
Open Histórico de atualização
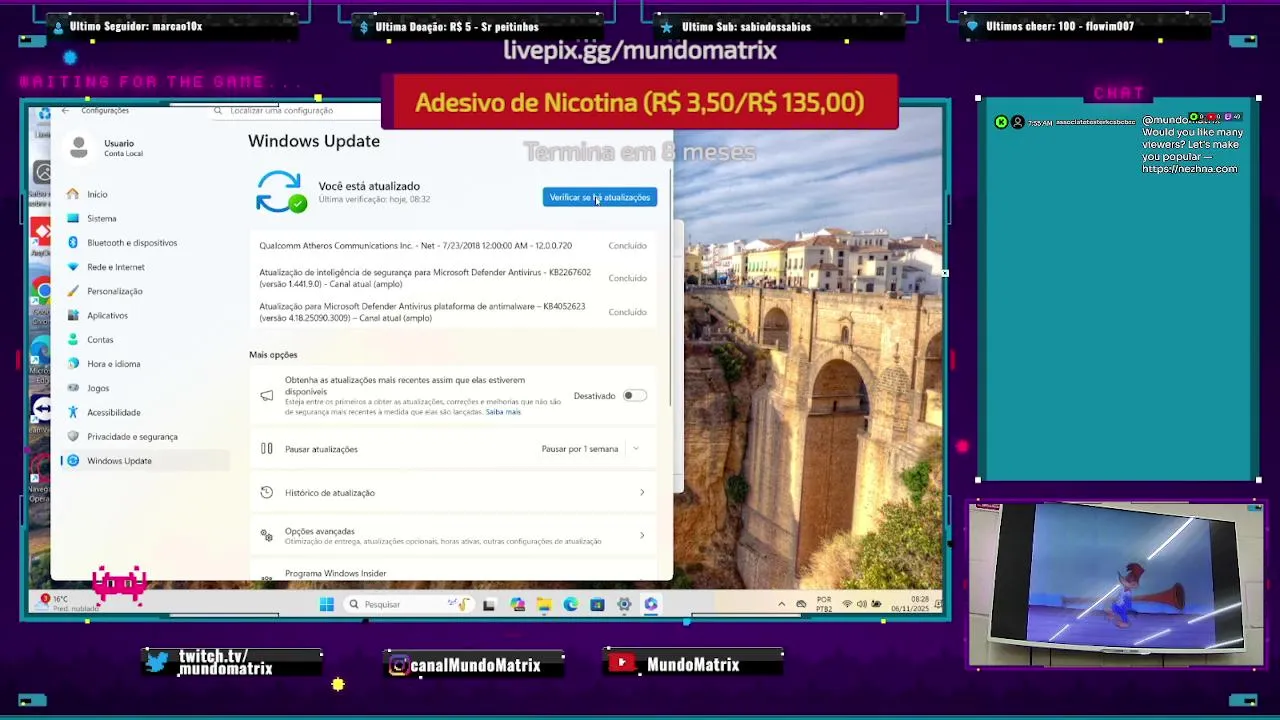(x=453, y=492)
